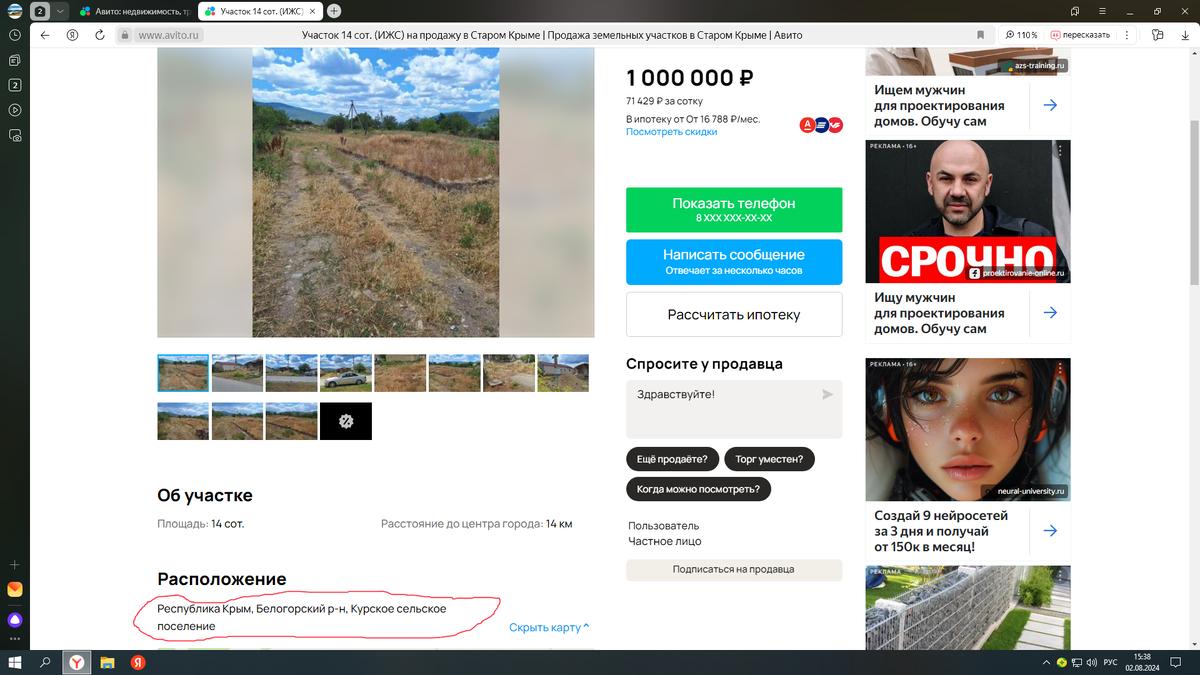Close the Участок 14 сот. tab
1200x675 pixels.
click(x=313, y=11)
